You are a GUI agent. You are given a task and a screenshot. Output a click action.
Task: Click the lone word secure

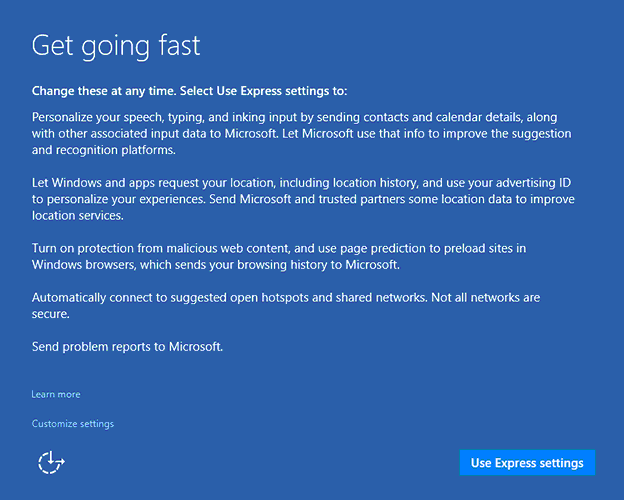(x=51, y=314)
